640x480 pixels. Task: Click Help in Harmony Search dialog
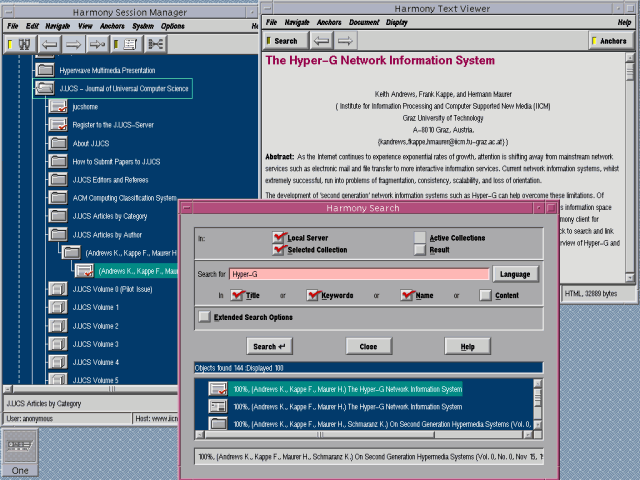point(467,347)
